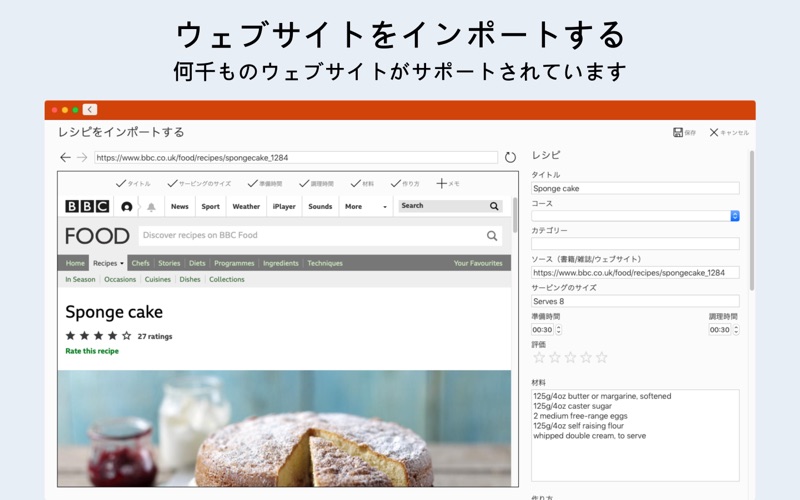Image resolution: width=800 pixels, height=500 pixels.
Task: Toggle the 準備時間 checkmark selector
Action: coord(265,184)
